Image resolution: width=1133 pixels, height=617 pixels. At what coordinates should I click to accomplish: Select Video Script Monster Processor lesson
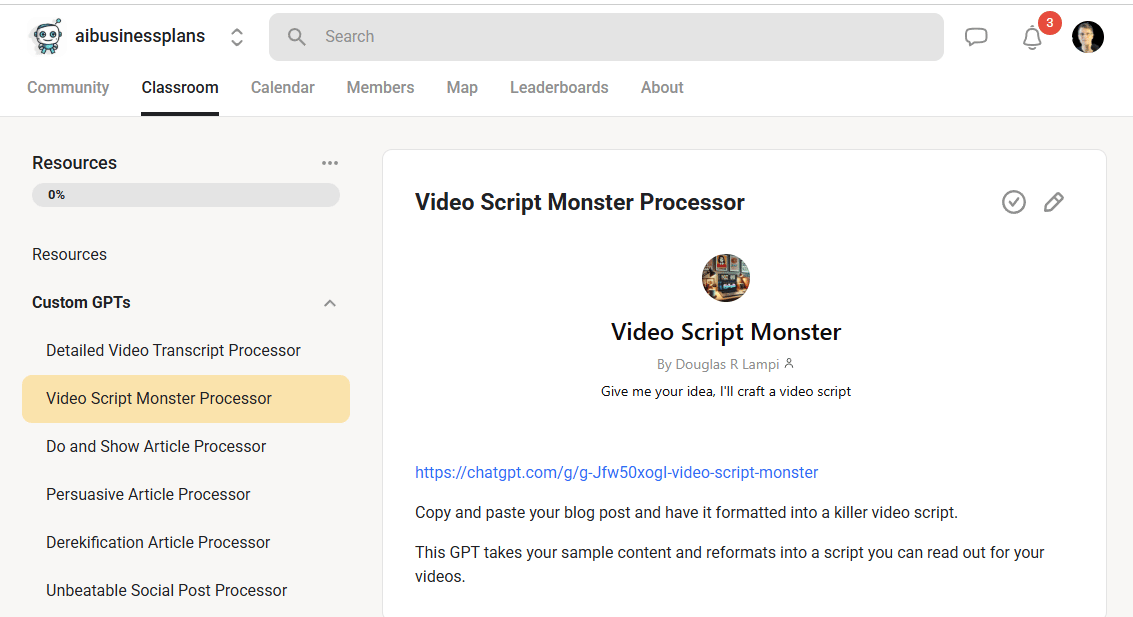(x=186, y=399)
